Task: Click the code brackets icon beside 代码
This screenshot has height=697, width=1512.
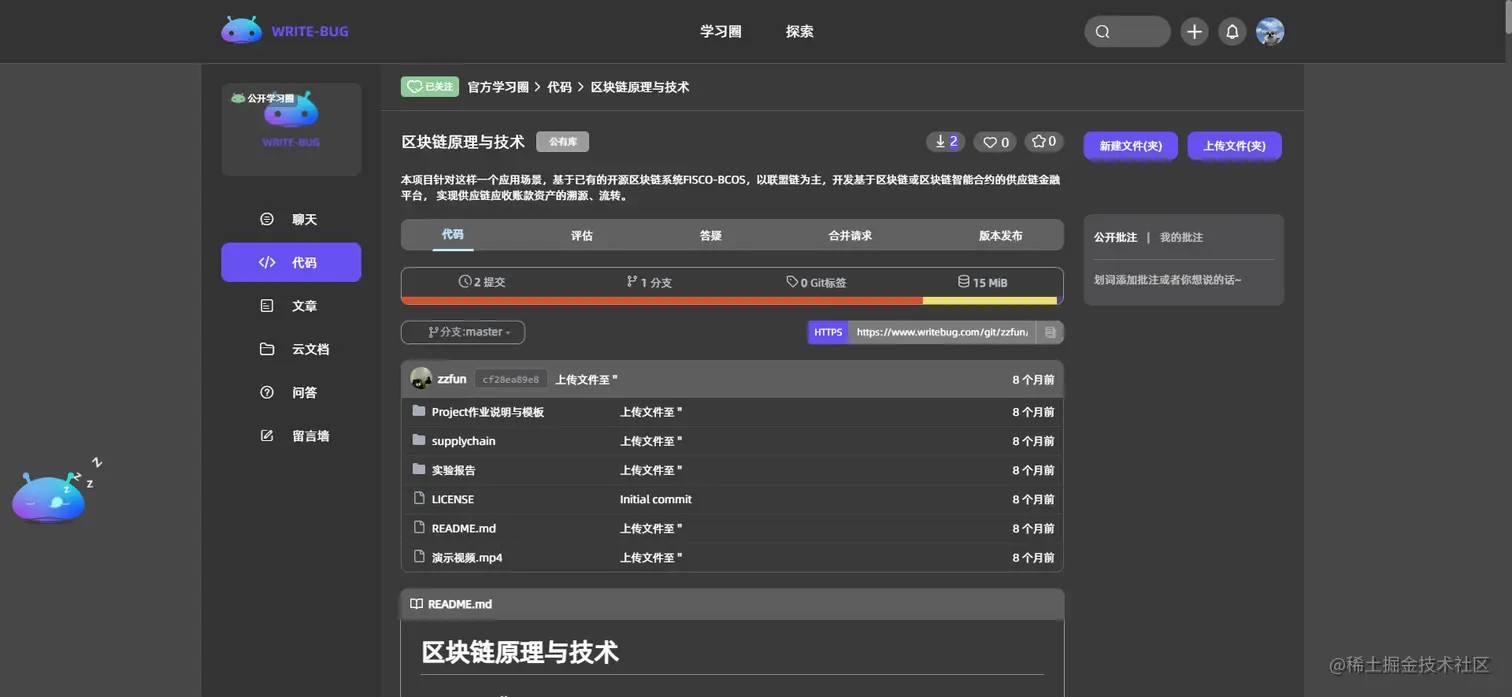Action: 267,263
